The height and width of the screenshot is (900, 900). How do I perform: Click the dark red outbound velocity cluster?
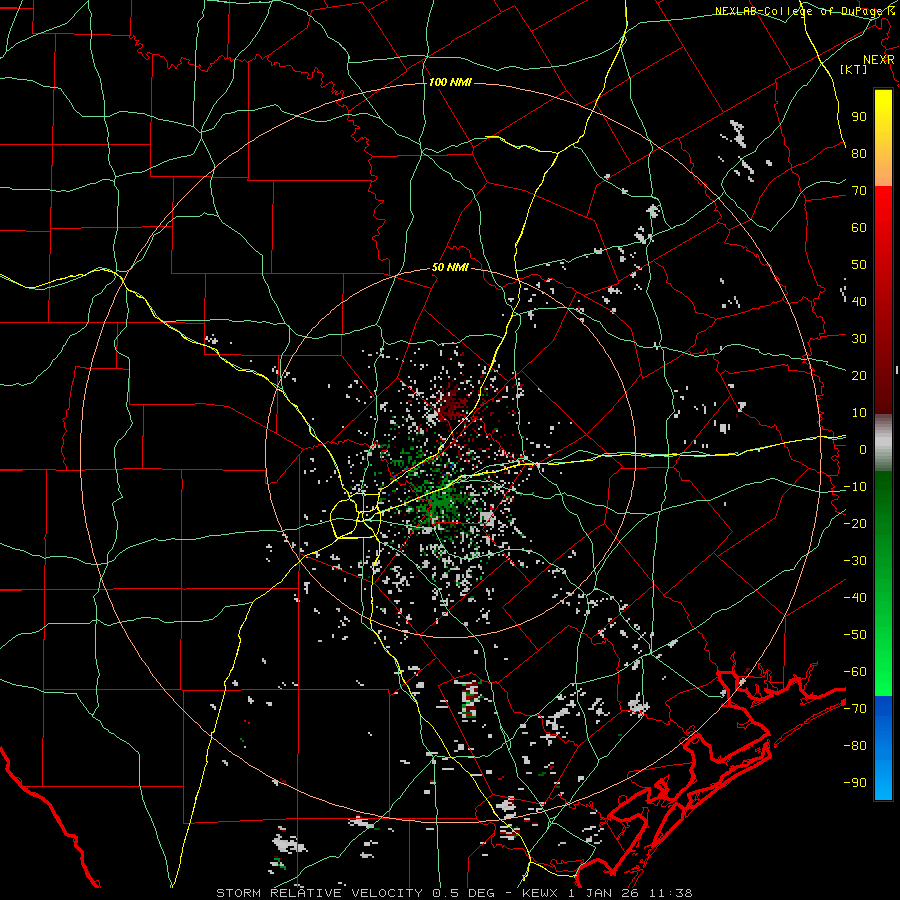point(454,404)
